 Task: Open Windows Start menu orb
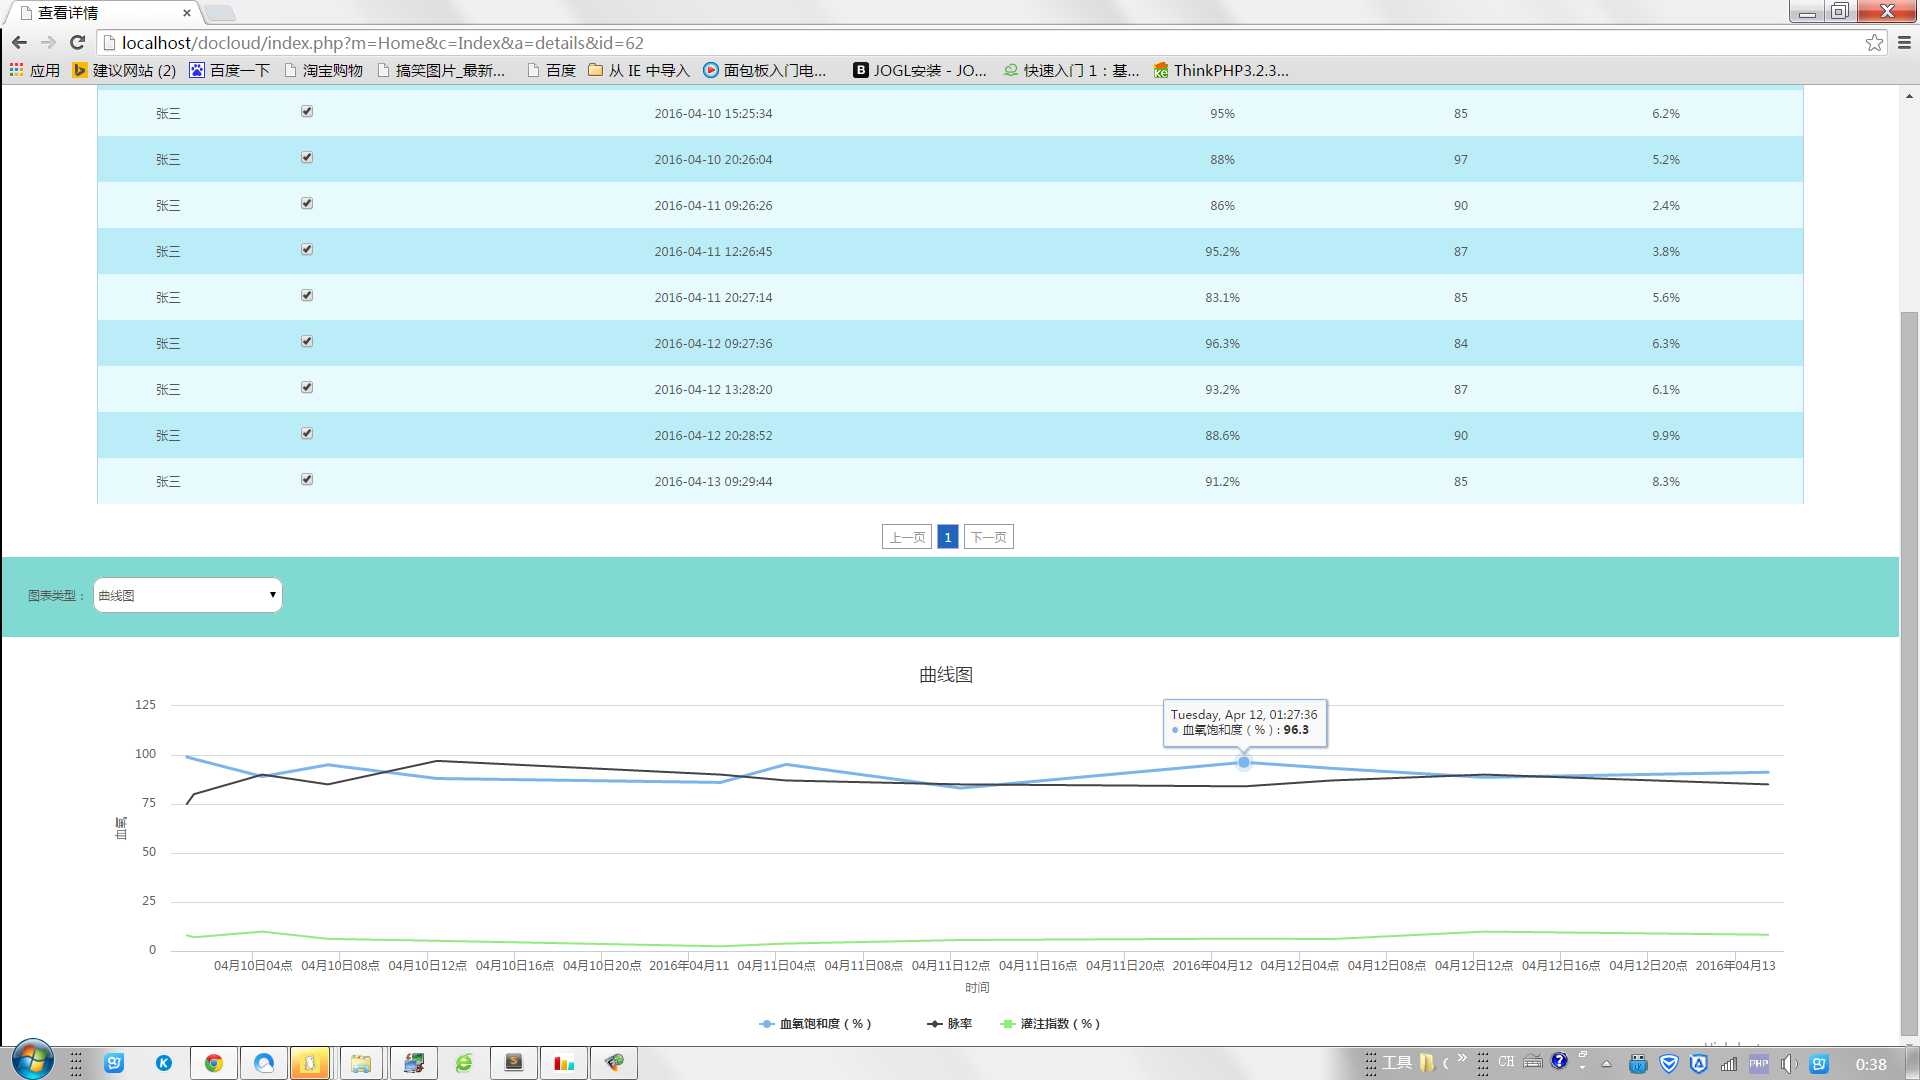coord(32,1061)
